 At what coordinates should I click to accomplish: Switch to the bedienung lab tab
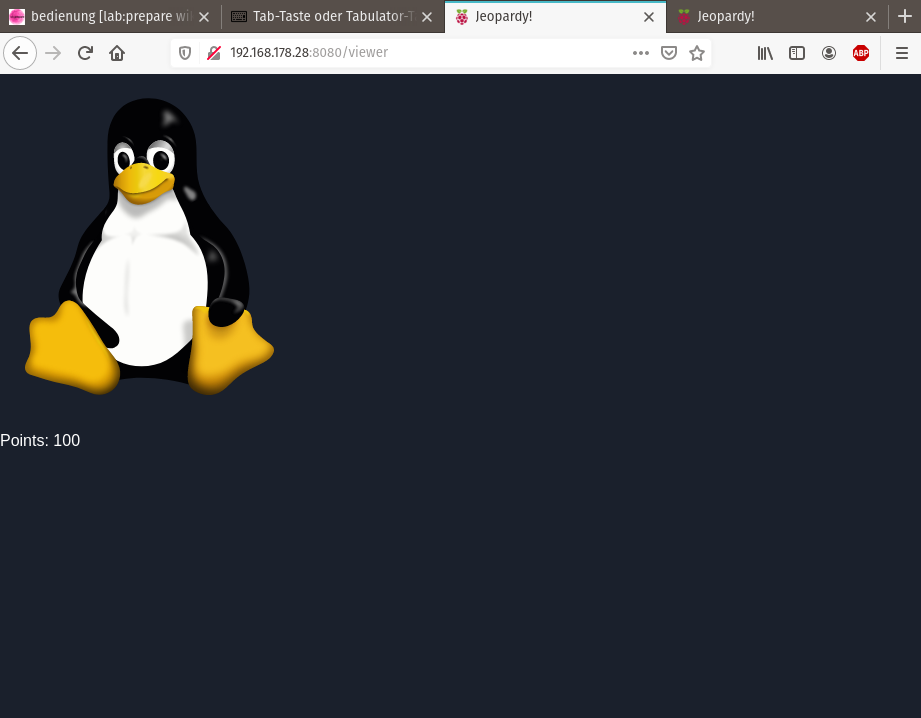point(110,16)
